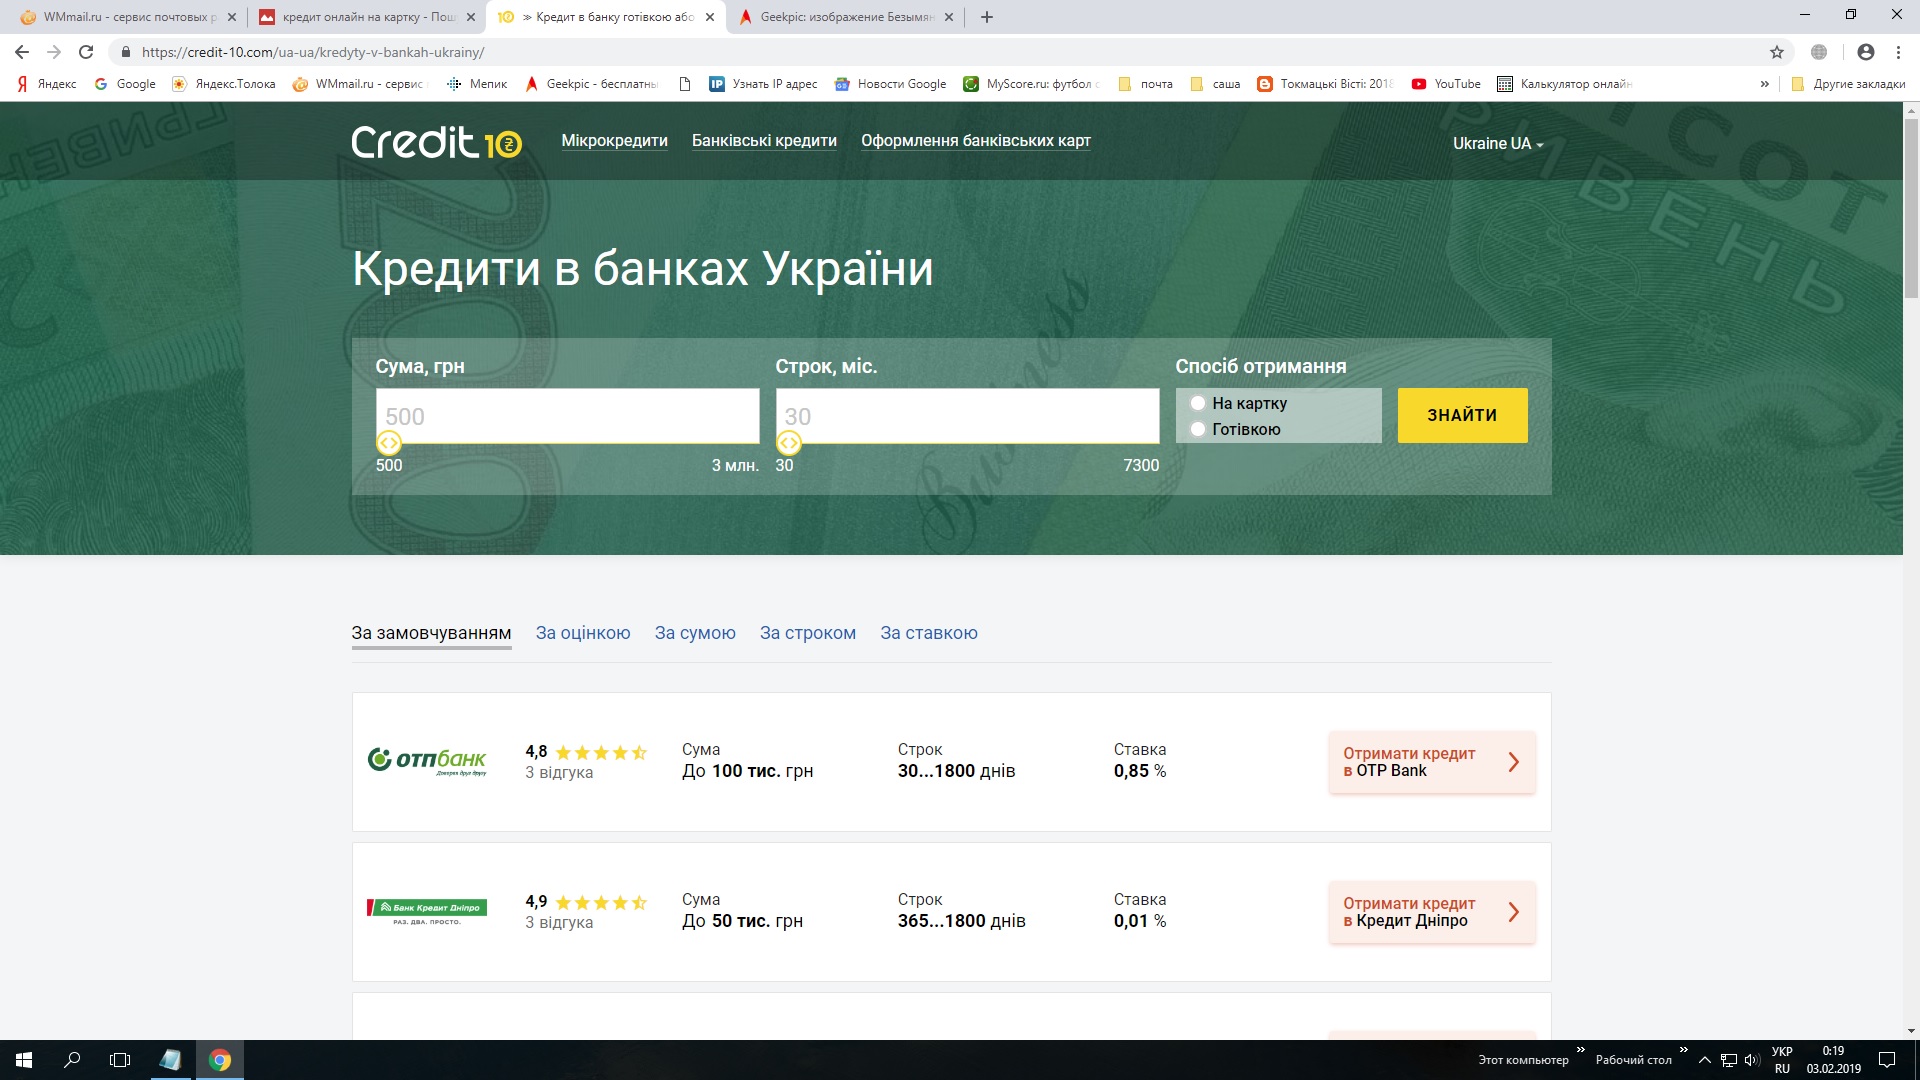Bookmark this page with the star icon
The image size is (1920, 1080).
click(x=1777, y=52)
